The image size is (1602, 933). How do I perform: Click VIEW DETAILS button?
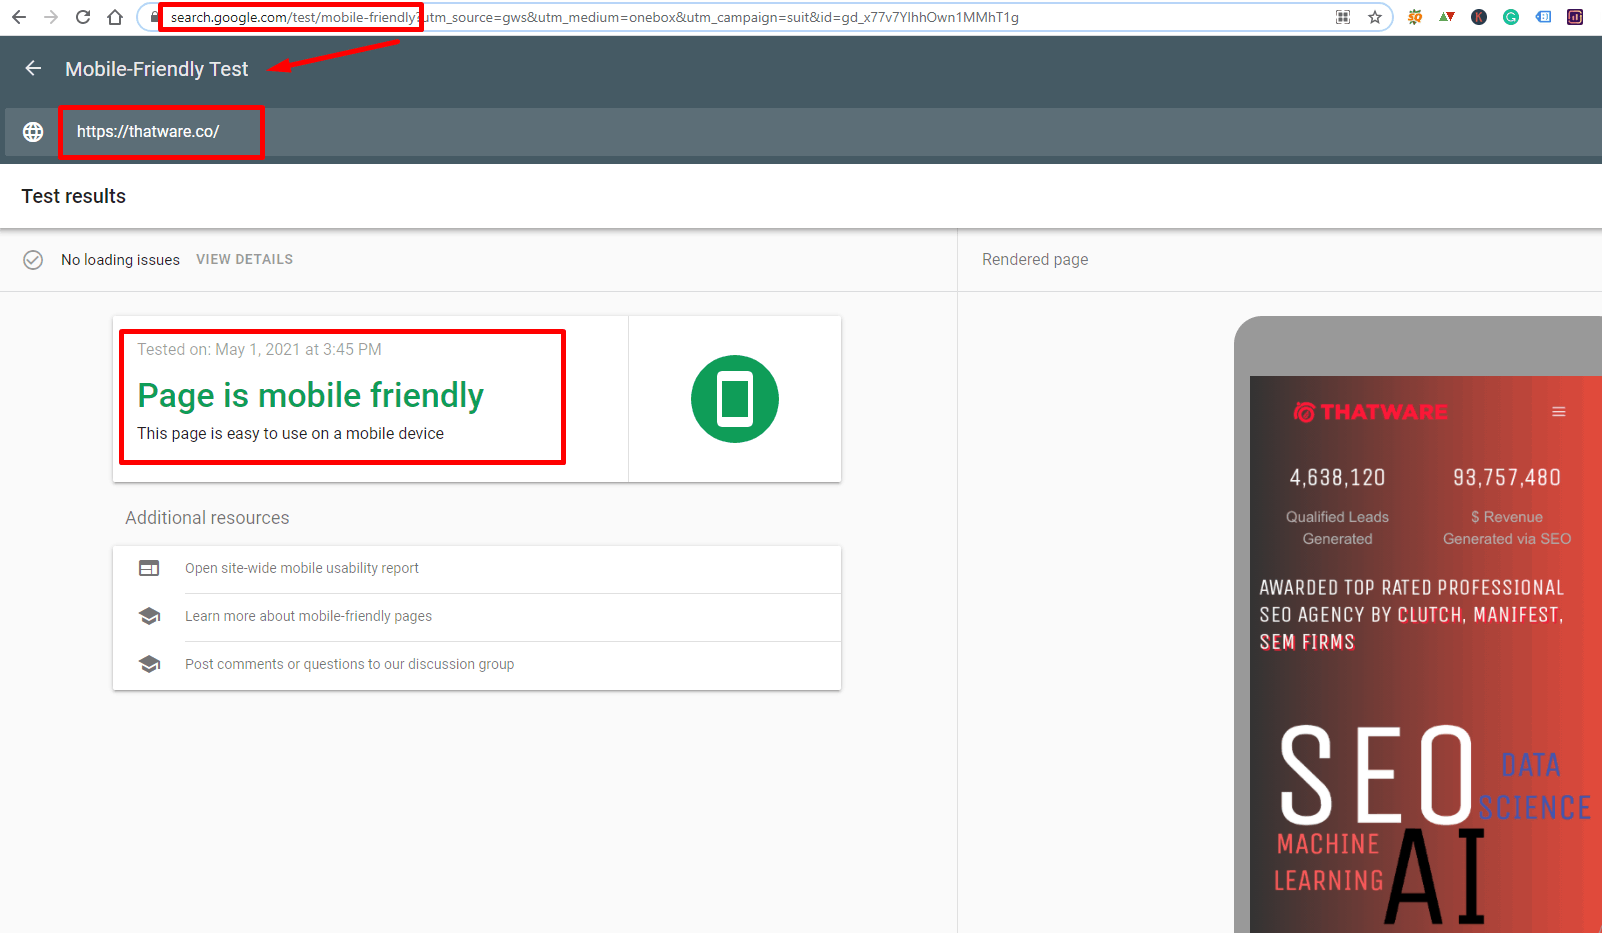(244, 259)
